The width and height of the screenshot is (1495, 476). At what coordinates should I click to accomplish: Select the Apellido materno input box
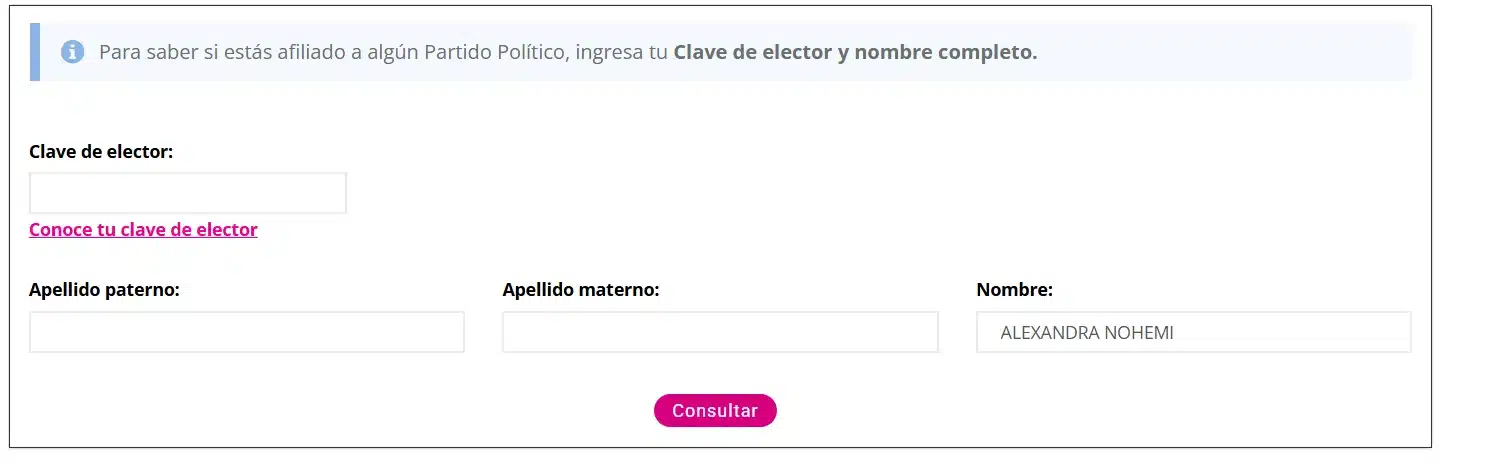(x=720, y=332)
